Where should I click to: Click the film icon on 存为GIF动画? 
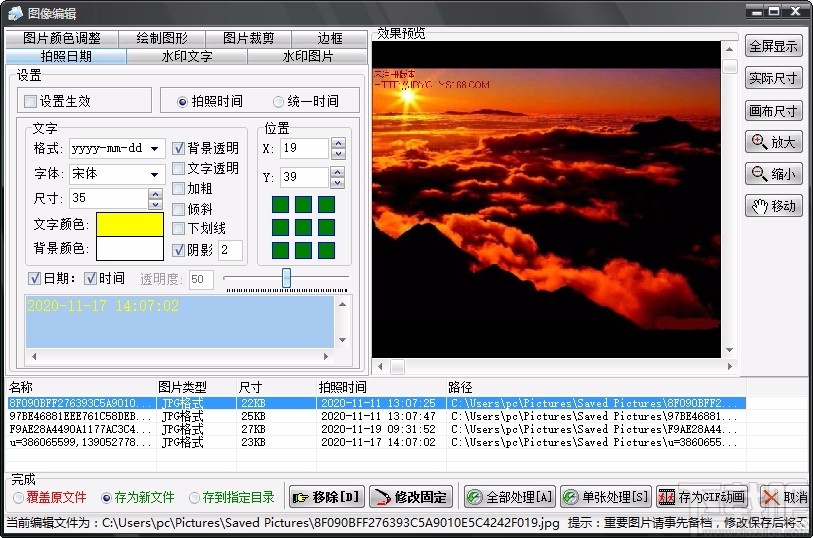tap(666, 498)
